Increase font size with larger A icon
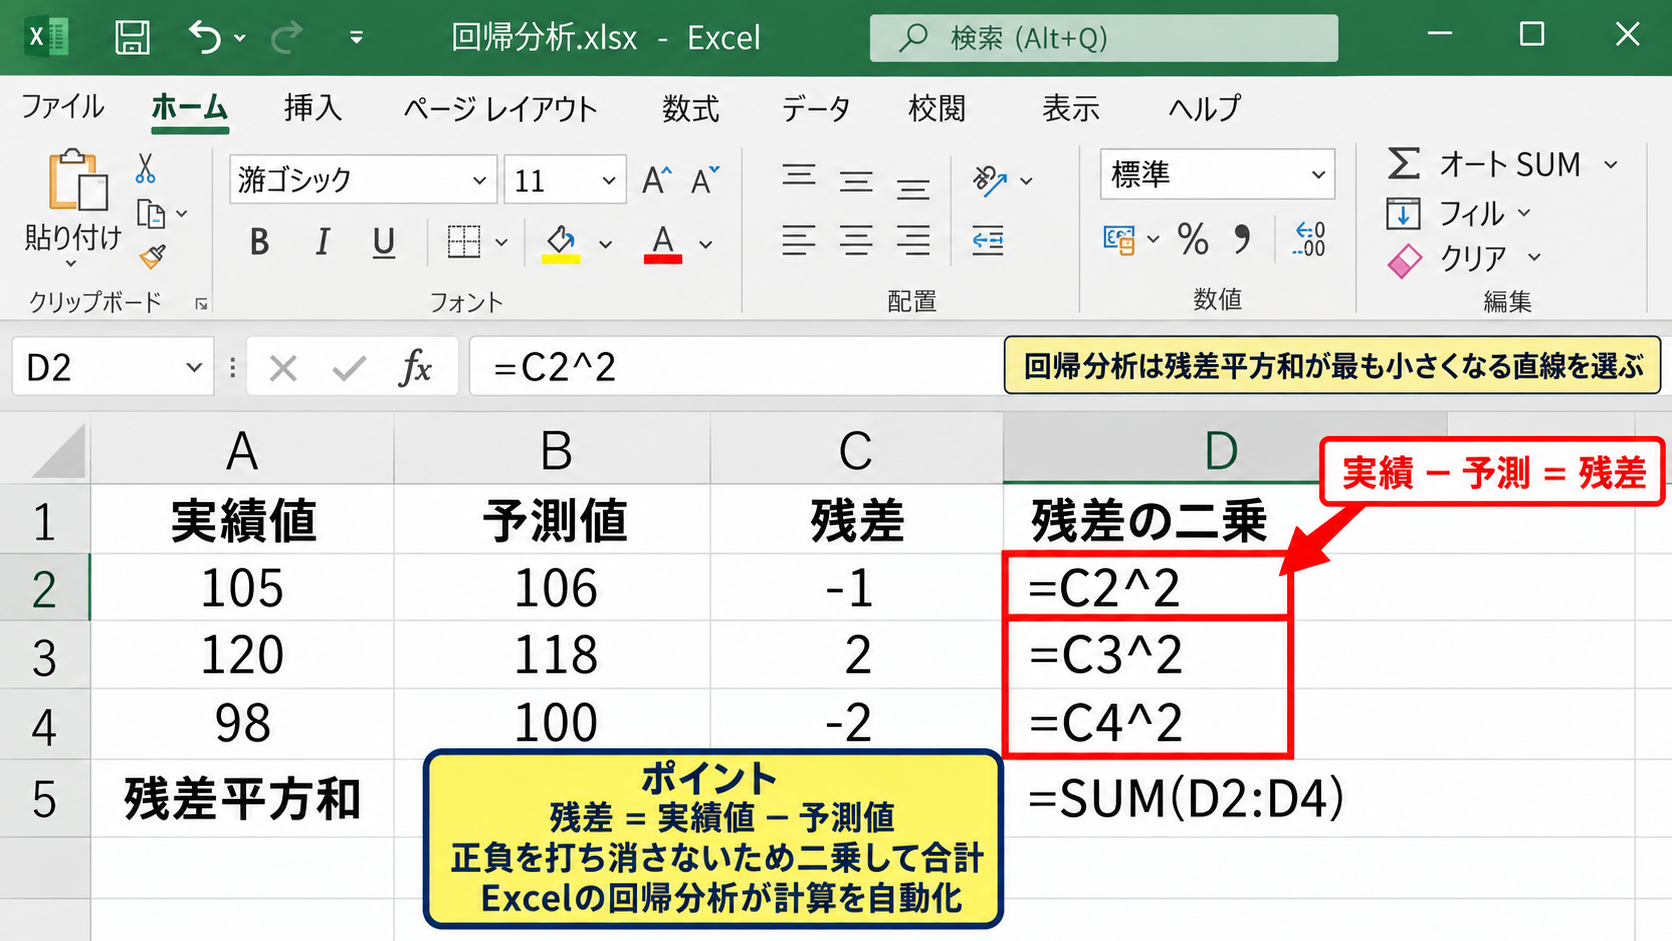The image size is (1672, 941). click(x=657, y=180)
